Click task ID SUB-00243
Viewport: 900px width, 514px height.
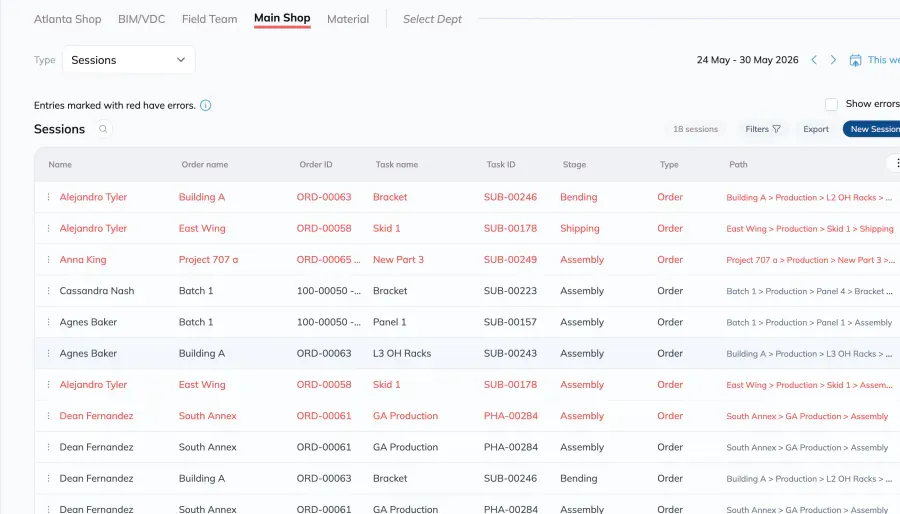[510, 353]
